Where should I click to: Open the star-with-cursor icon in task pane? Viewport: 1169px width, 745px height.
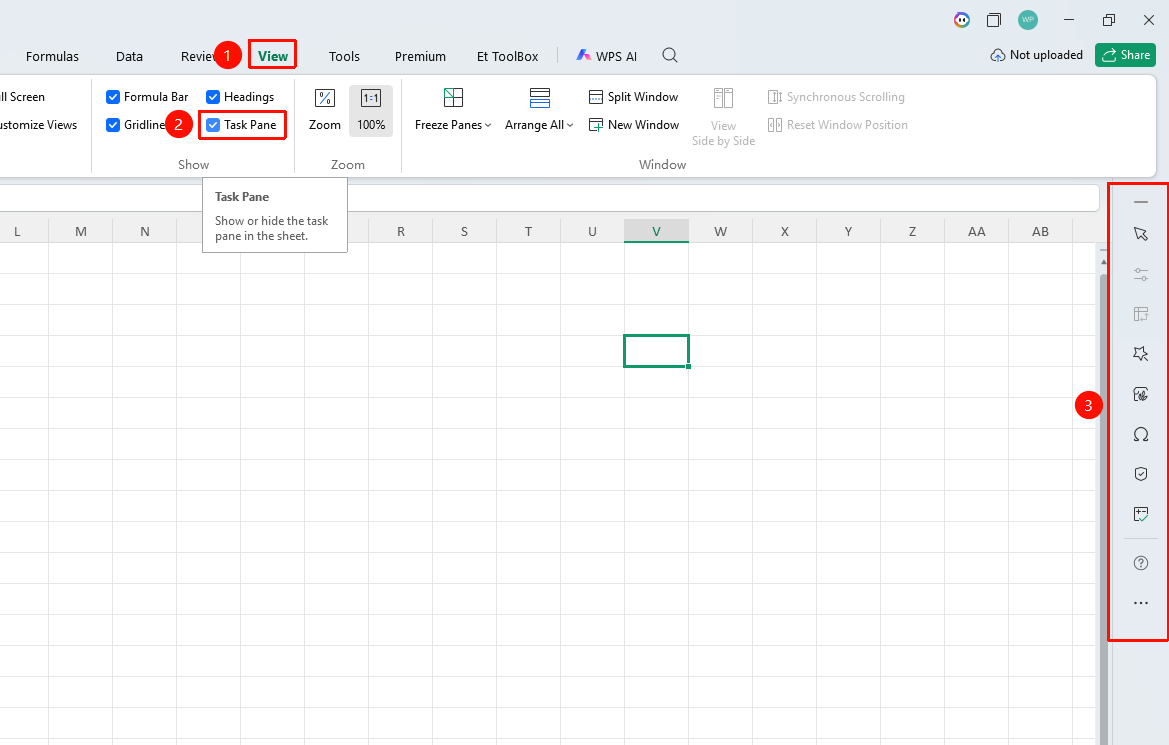(1141, 353)
